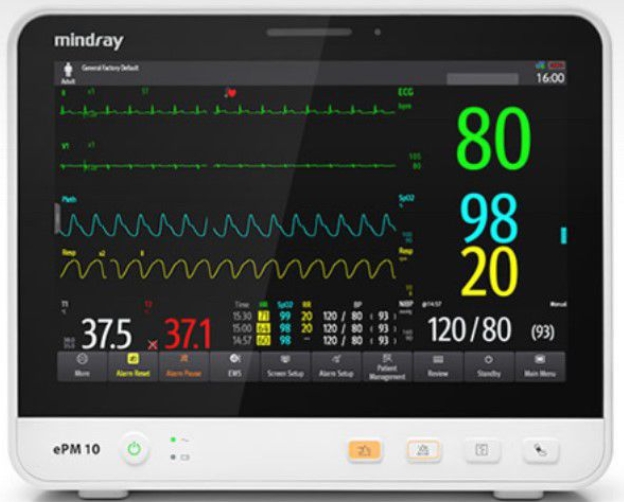Select the 15:30 trend row
624x502 pixels.
314,316
